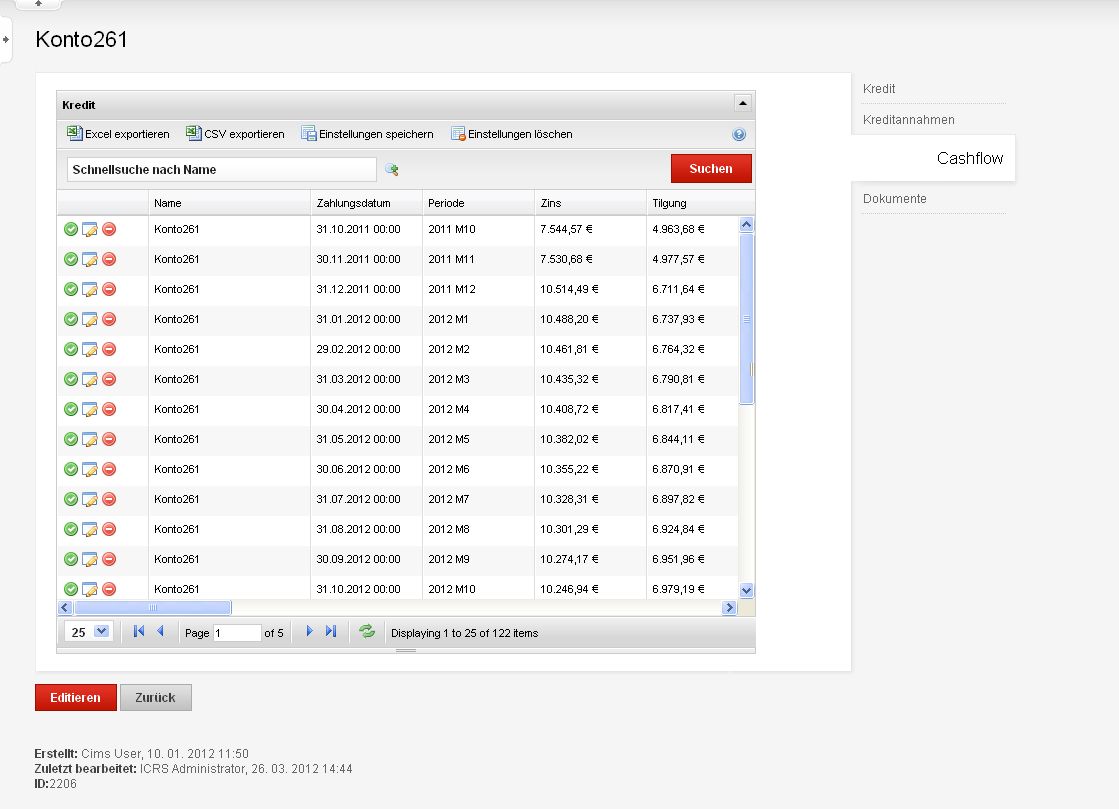Sort by the Name column header
Viewport: 1119px width, 809px height.
(229, 203)
